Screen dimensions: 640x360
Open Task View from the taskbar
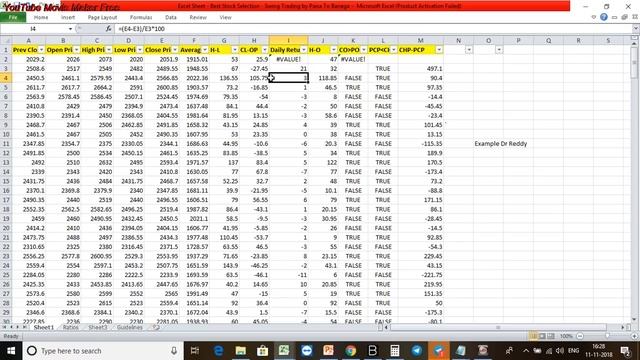(x=195, y=351)
